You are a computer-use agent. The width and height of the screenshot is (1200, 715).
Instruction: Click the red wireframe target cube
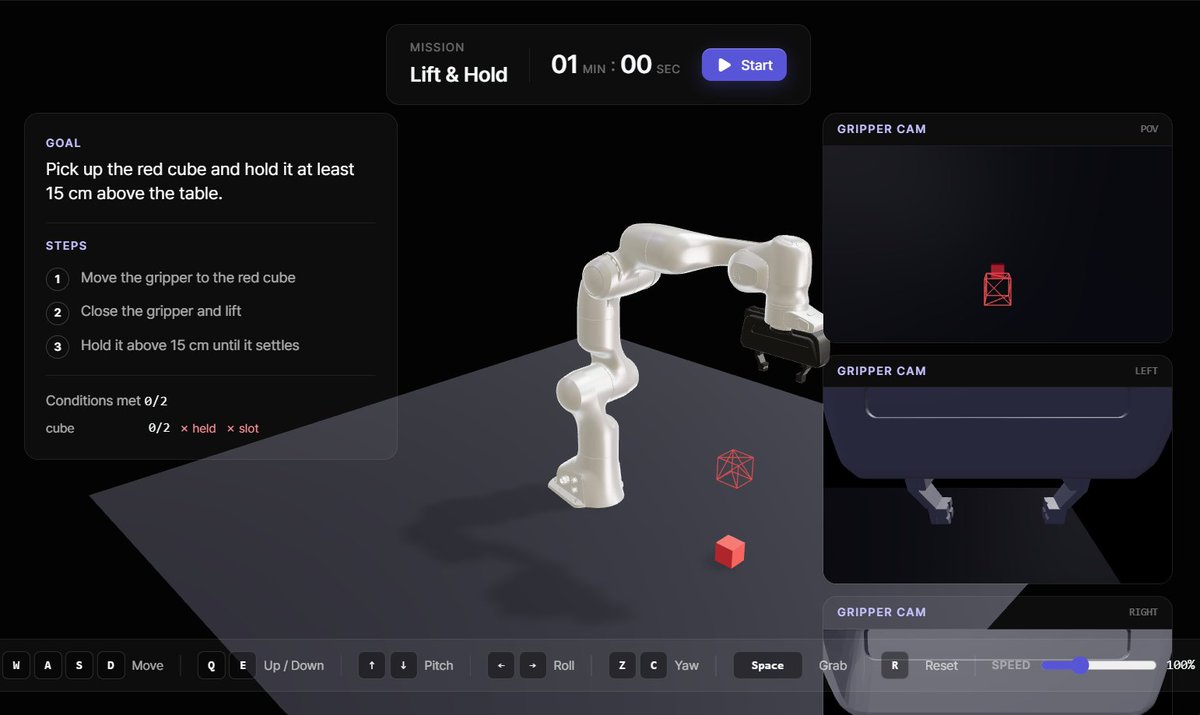point(735,469)
